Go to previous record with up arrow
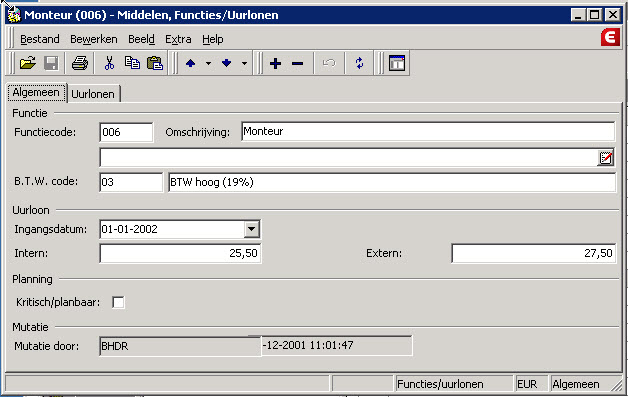 tap(191, 63)
